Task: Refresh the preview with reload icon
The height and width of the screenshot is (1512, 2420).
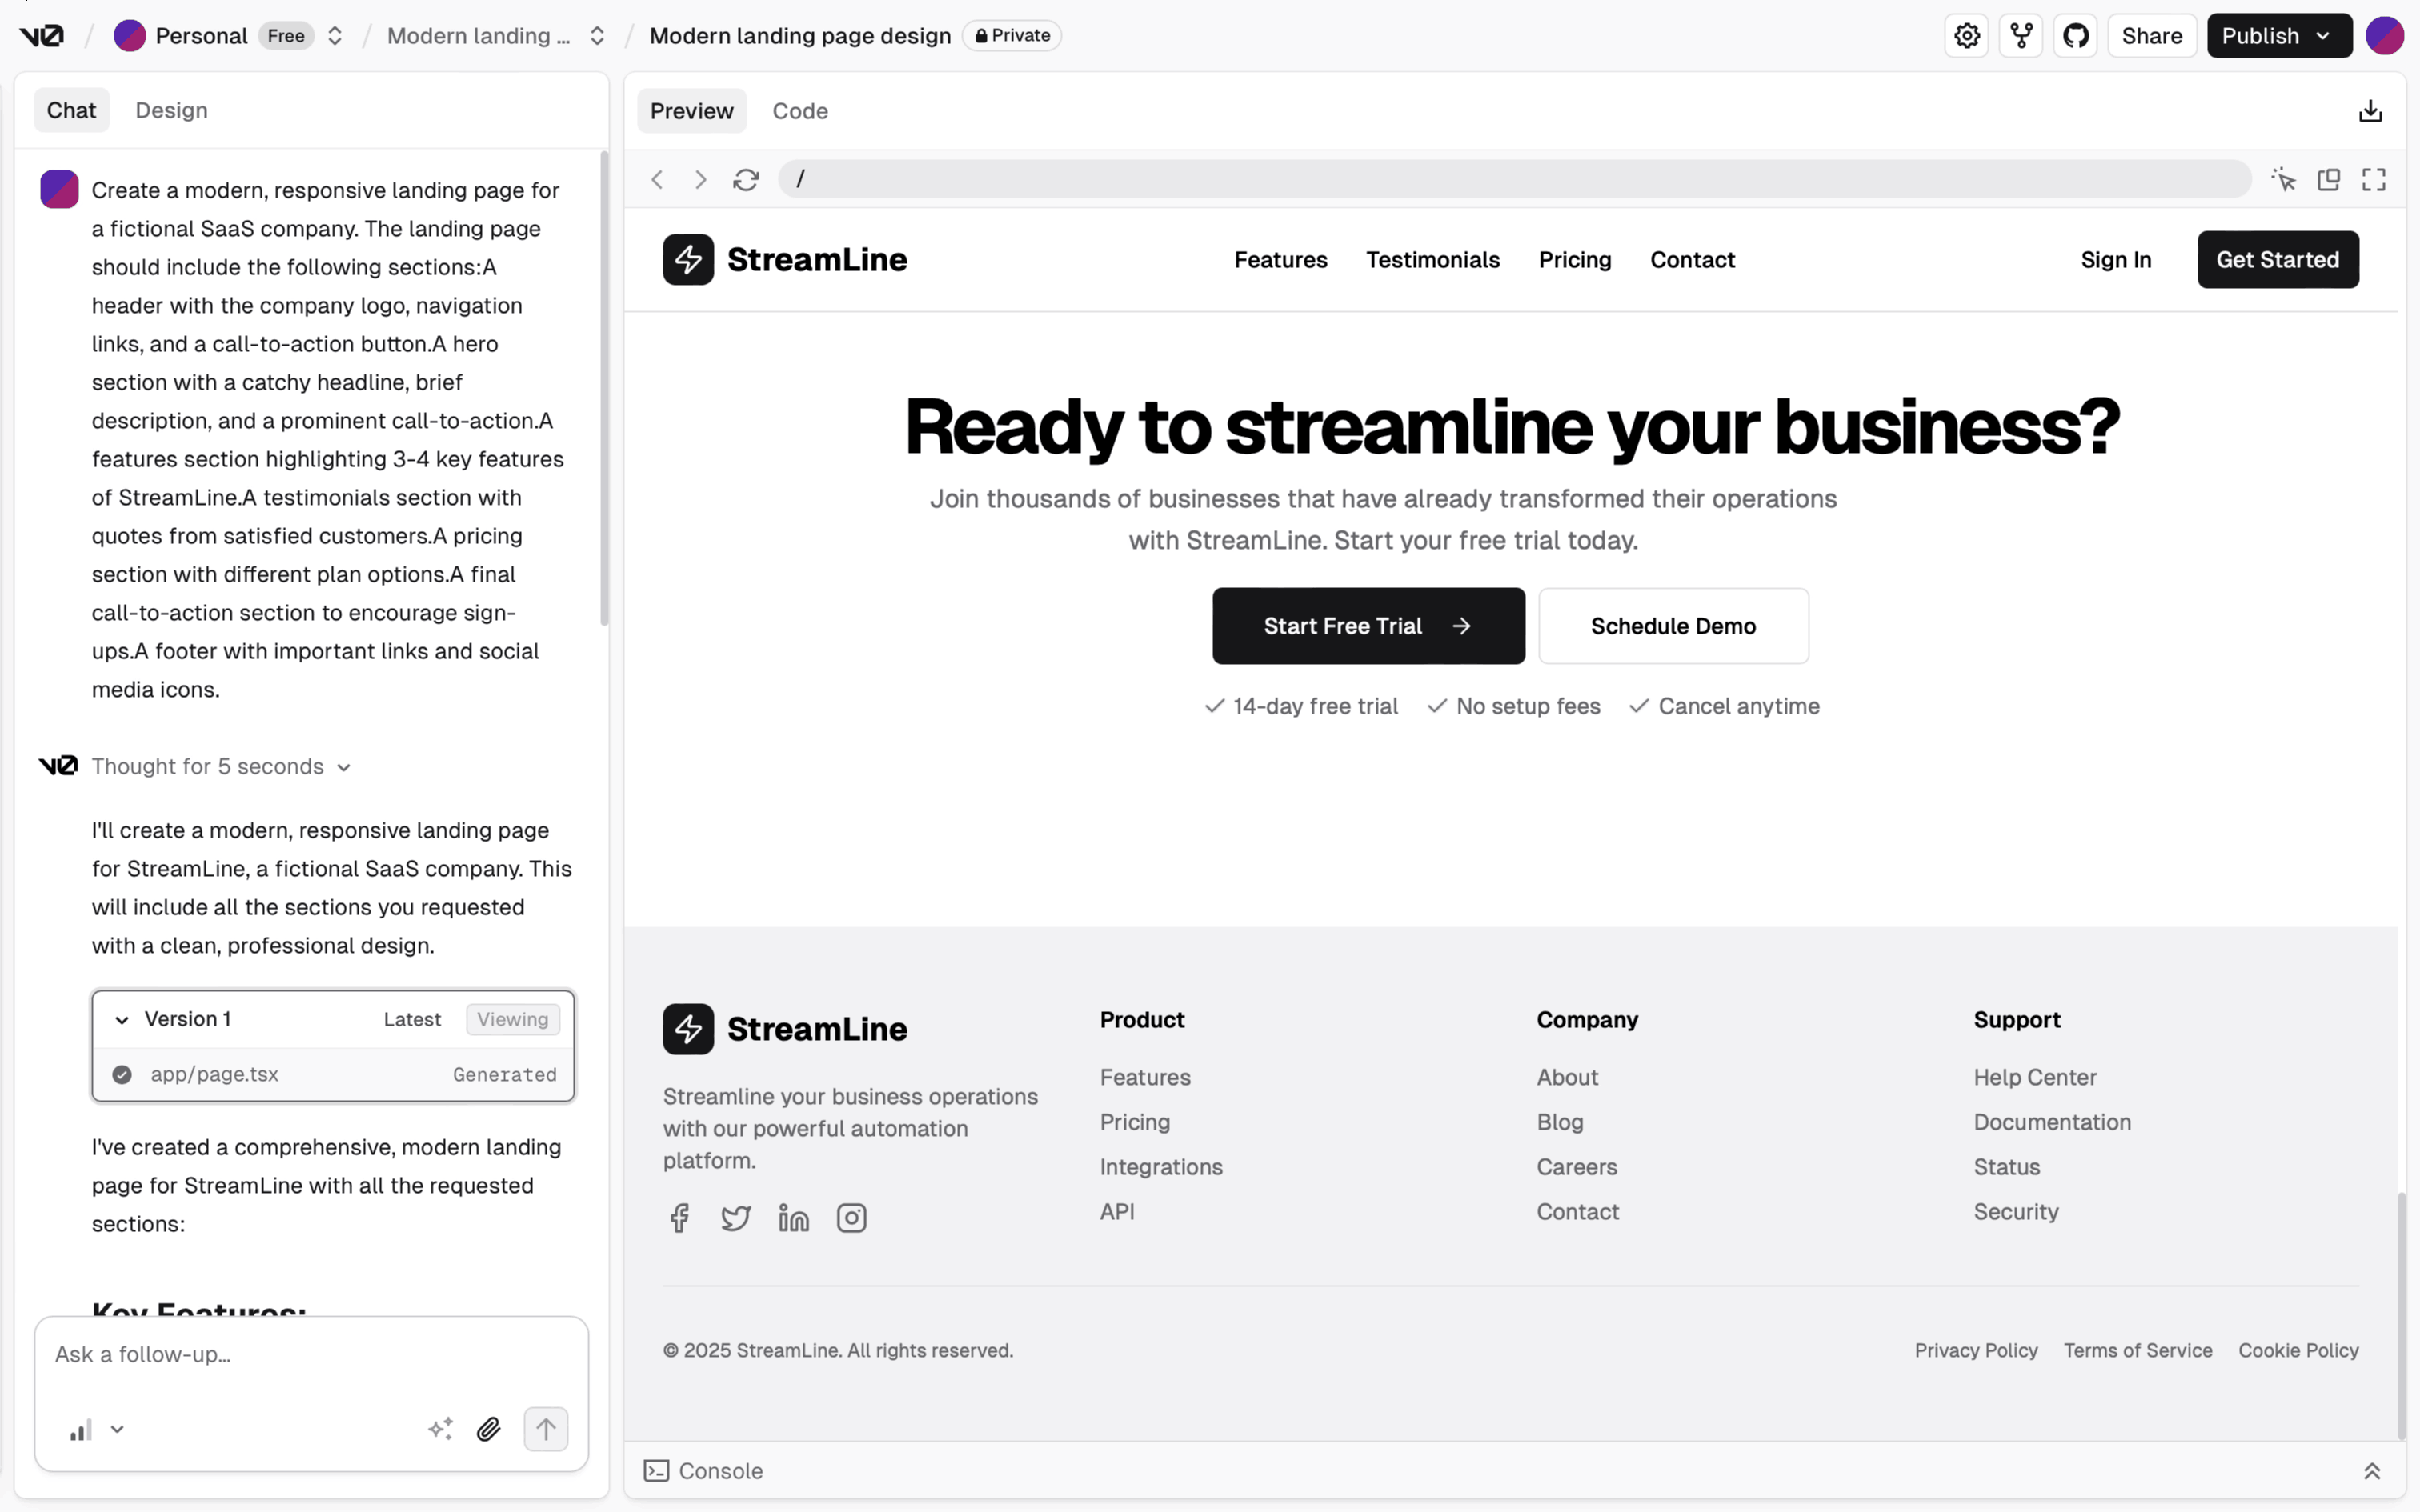Action: [x=746, y=180]
